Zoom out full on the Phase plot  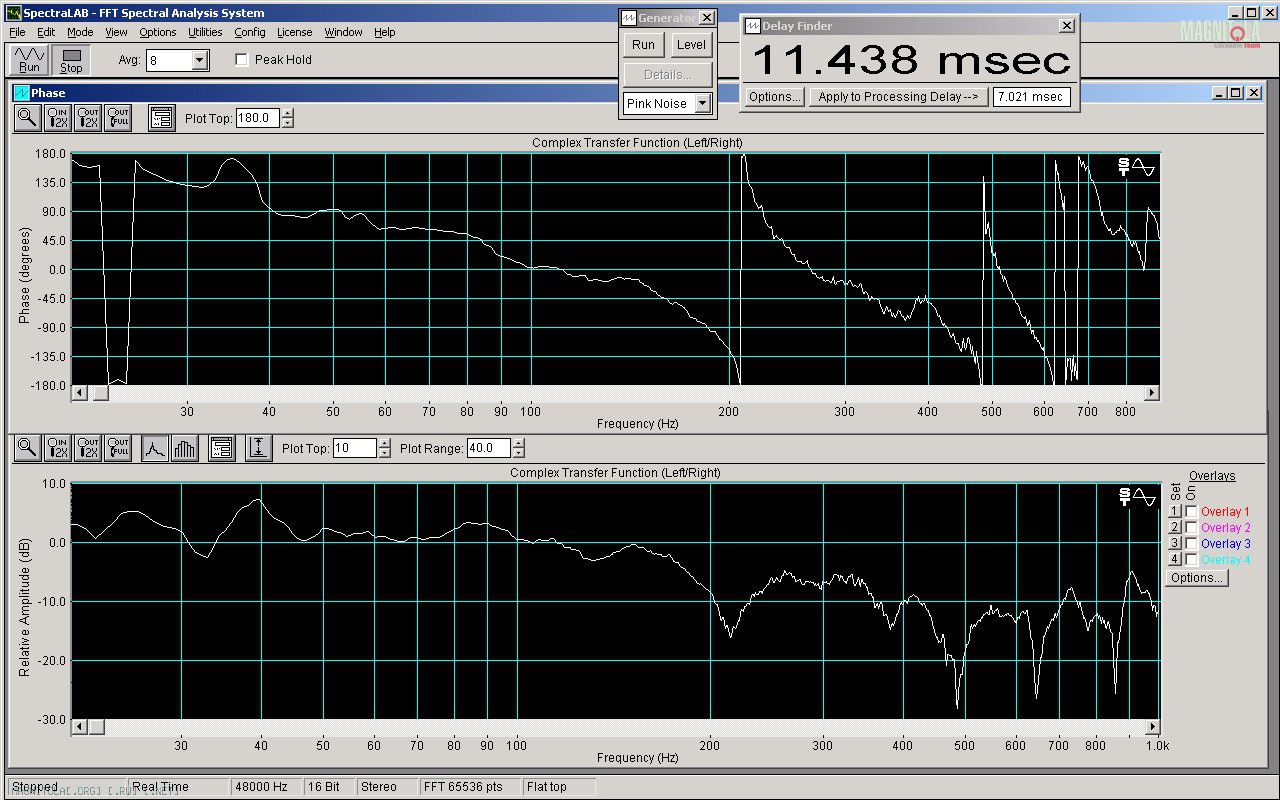(118, 118)
